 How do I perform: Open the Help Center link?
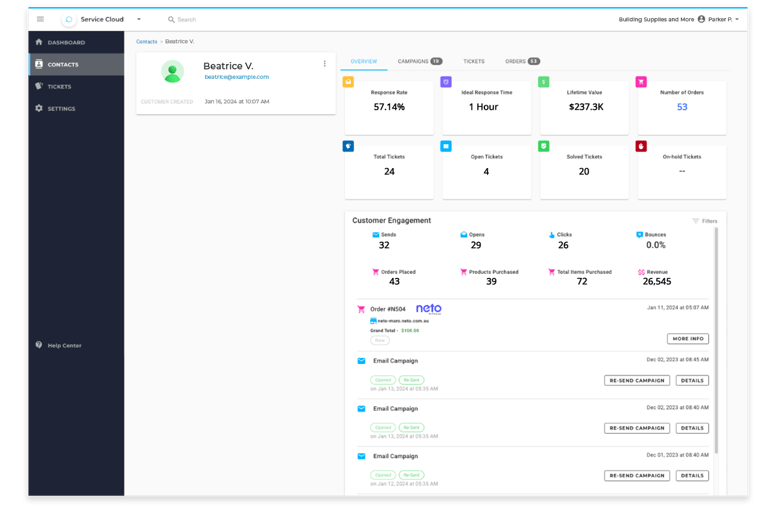[x=64, y=345]
